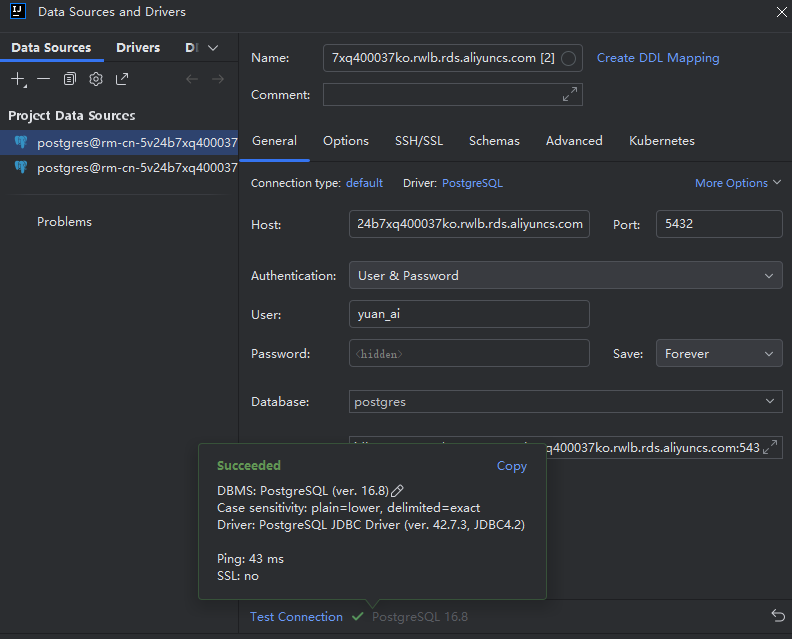The height and width of the screenshot is (639, 792).
Task: Click Copy in the Succeeded popup
Action: (x=512, y=466)
